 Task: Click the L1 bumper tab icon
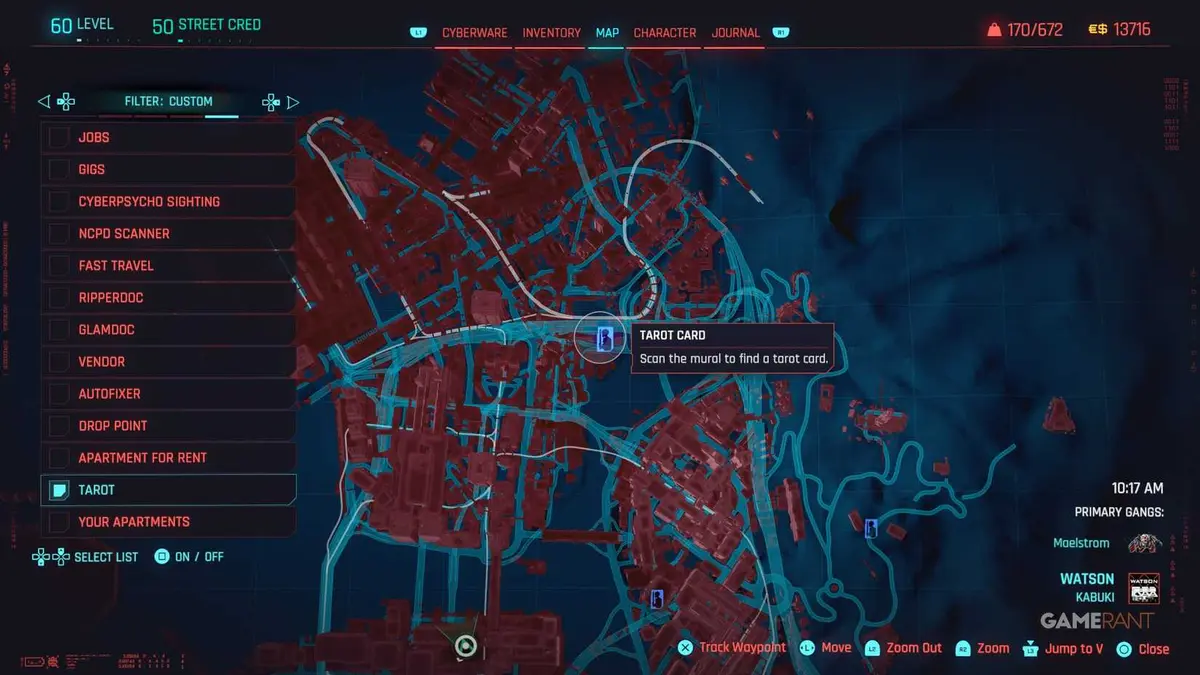click(418, 33)
